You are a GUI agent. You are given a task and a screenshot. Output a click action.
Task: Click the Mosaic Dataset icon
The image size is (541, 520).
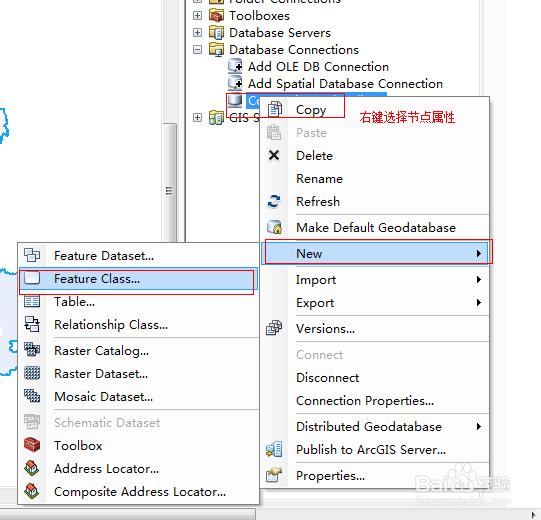pos(32,396)
